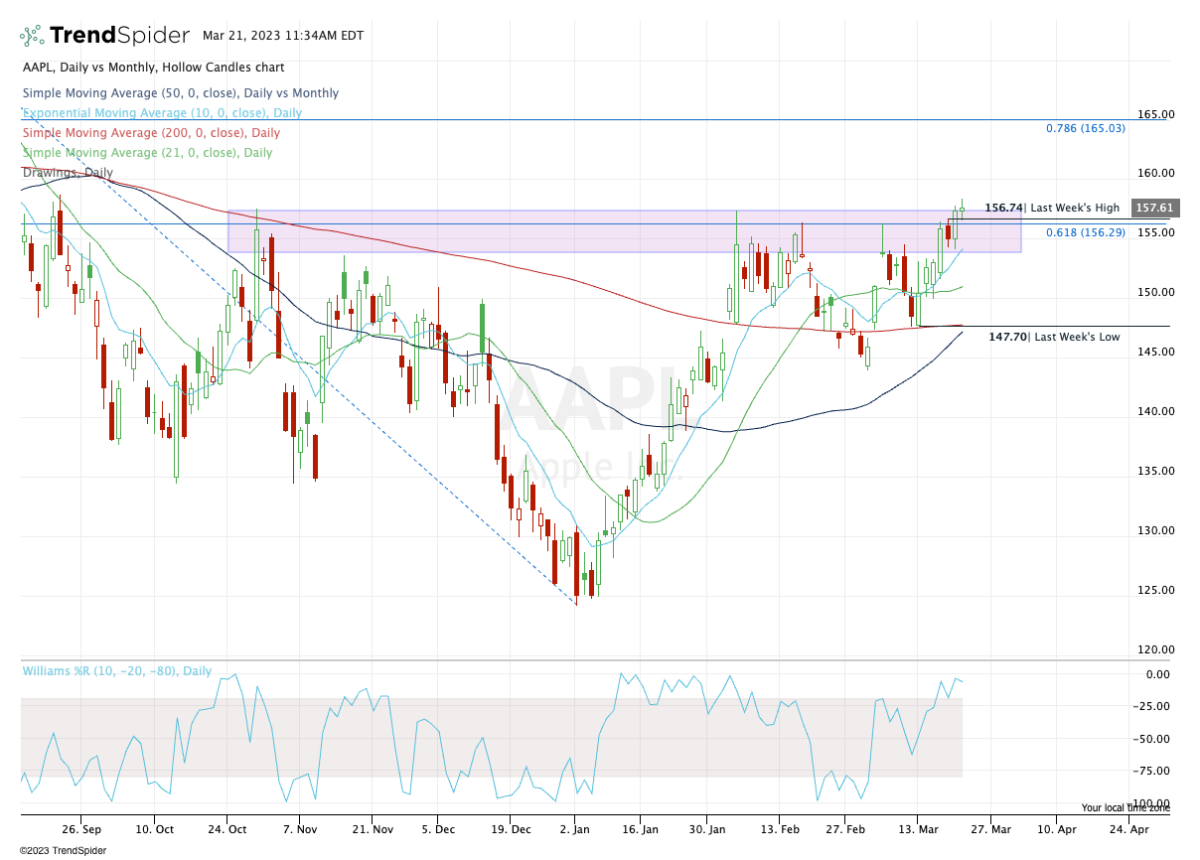Viewport: 1200px width, 860px height.
Task: Click the AAPL Daily vs Monthly chart title
Action: pos(153,67)
